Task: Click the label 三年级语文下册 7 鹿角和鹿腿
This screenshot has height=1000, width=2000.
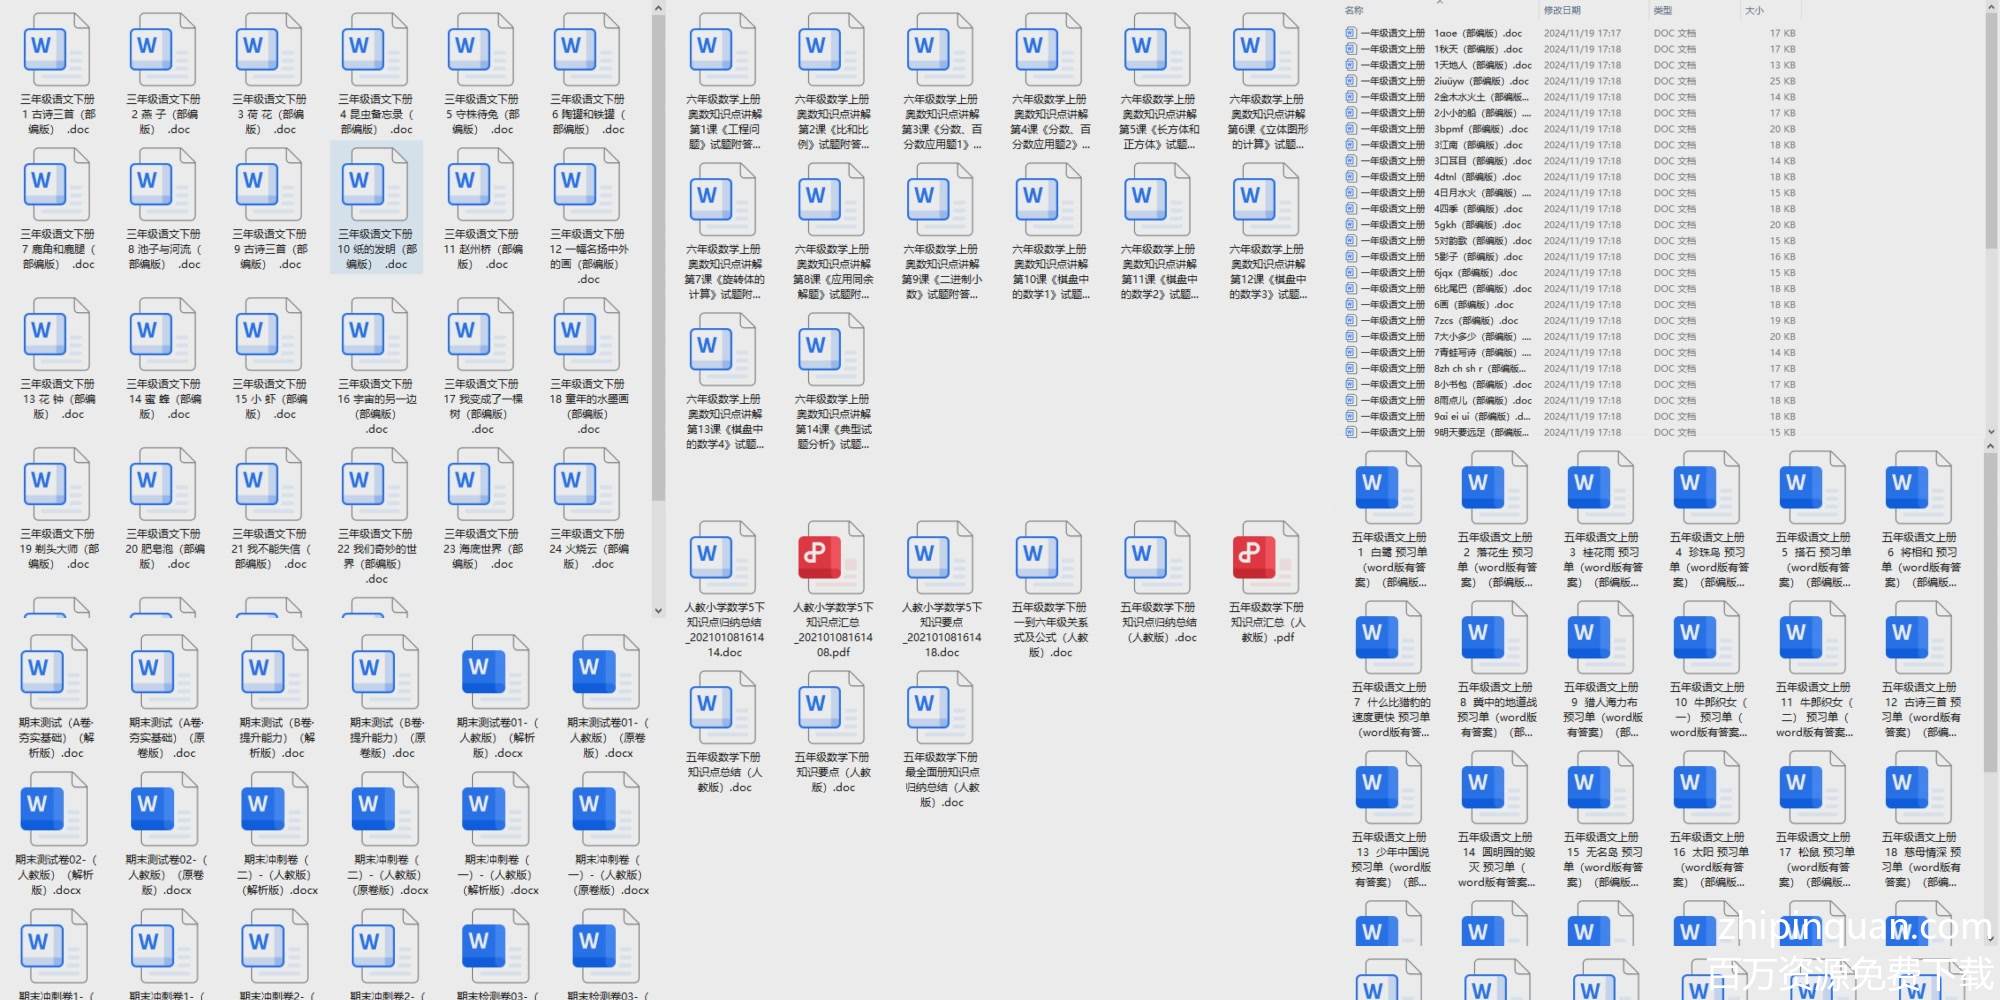Action: pyautogui.click(x=58, y=250)
